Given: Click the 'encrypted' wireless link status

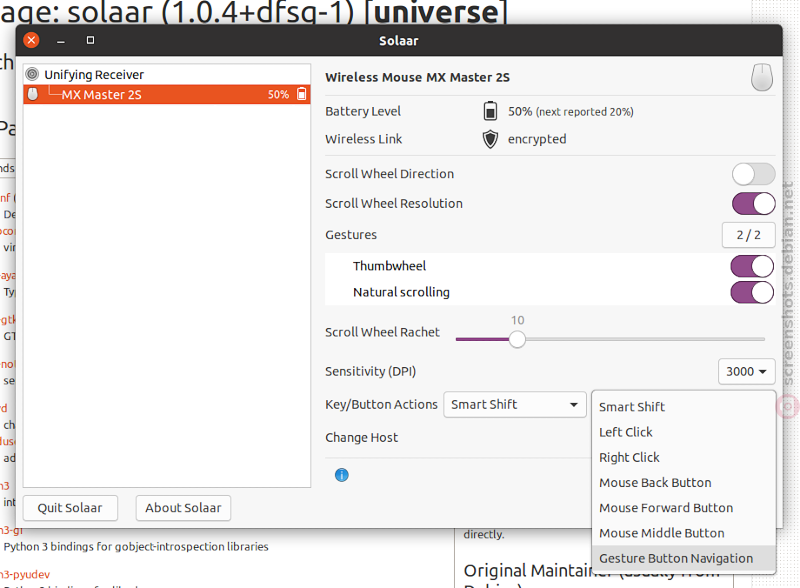Looking at the screenshot, I should [x=537, y=139].
